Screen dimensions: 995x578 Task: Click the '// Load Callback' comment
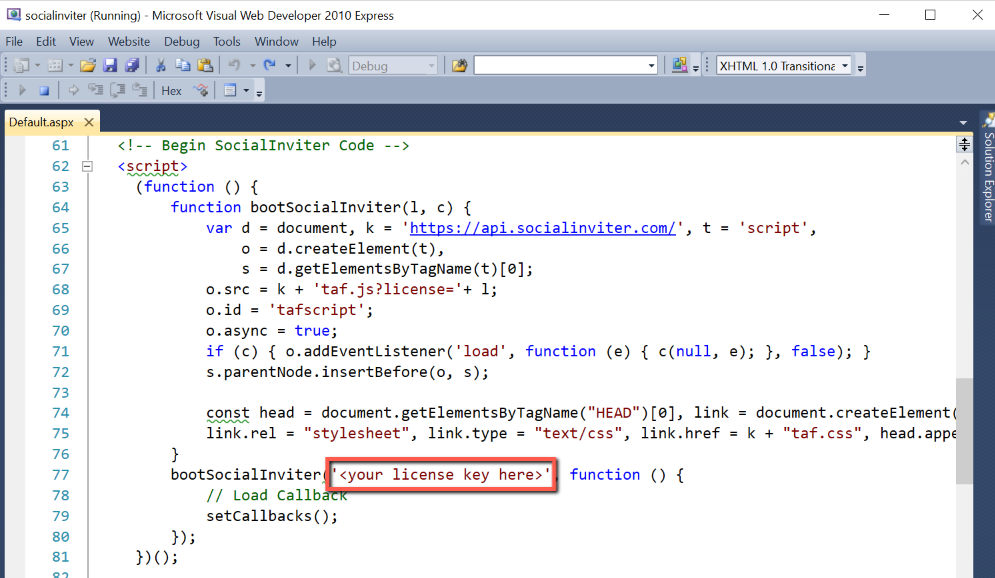coord(277,496)
